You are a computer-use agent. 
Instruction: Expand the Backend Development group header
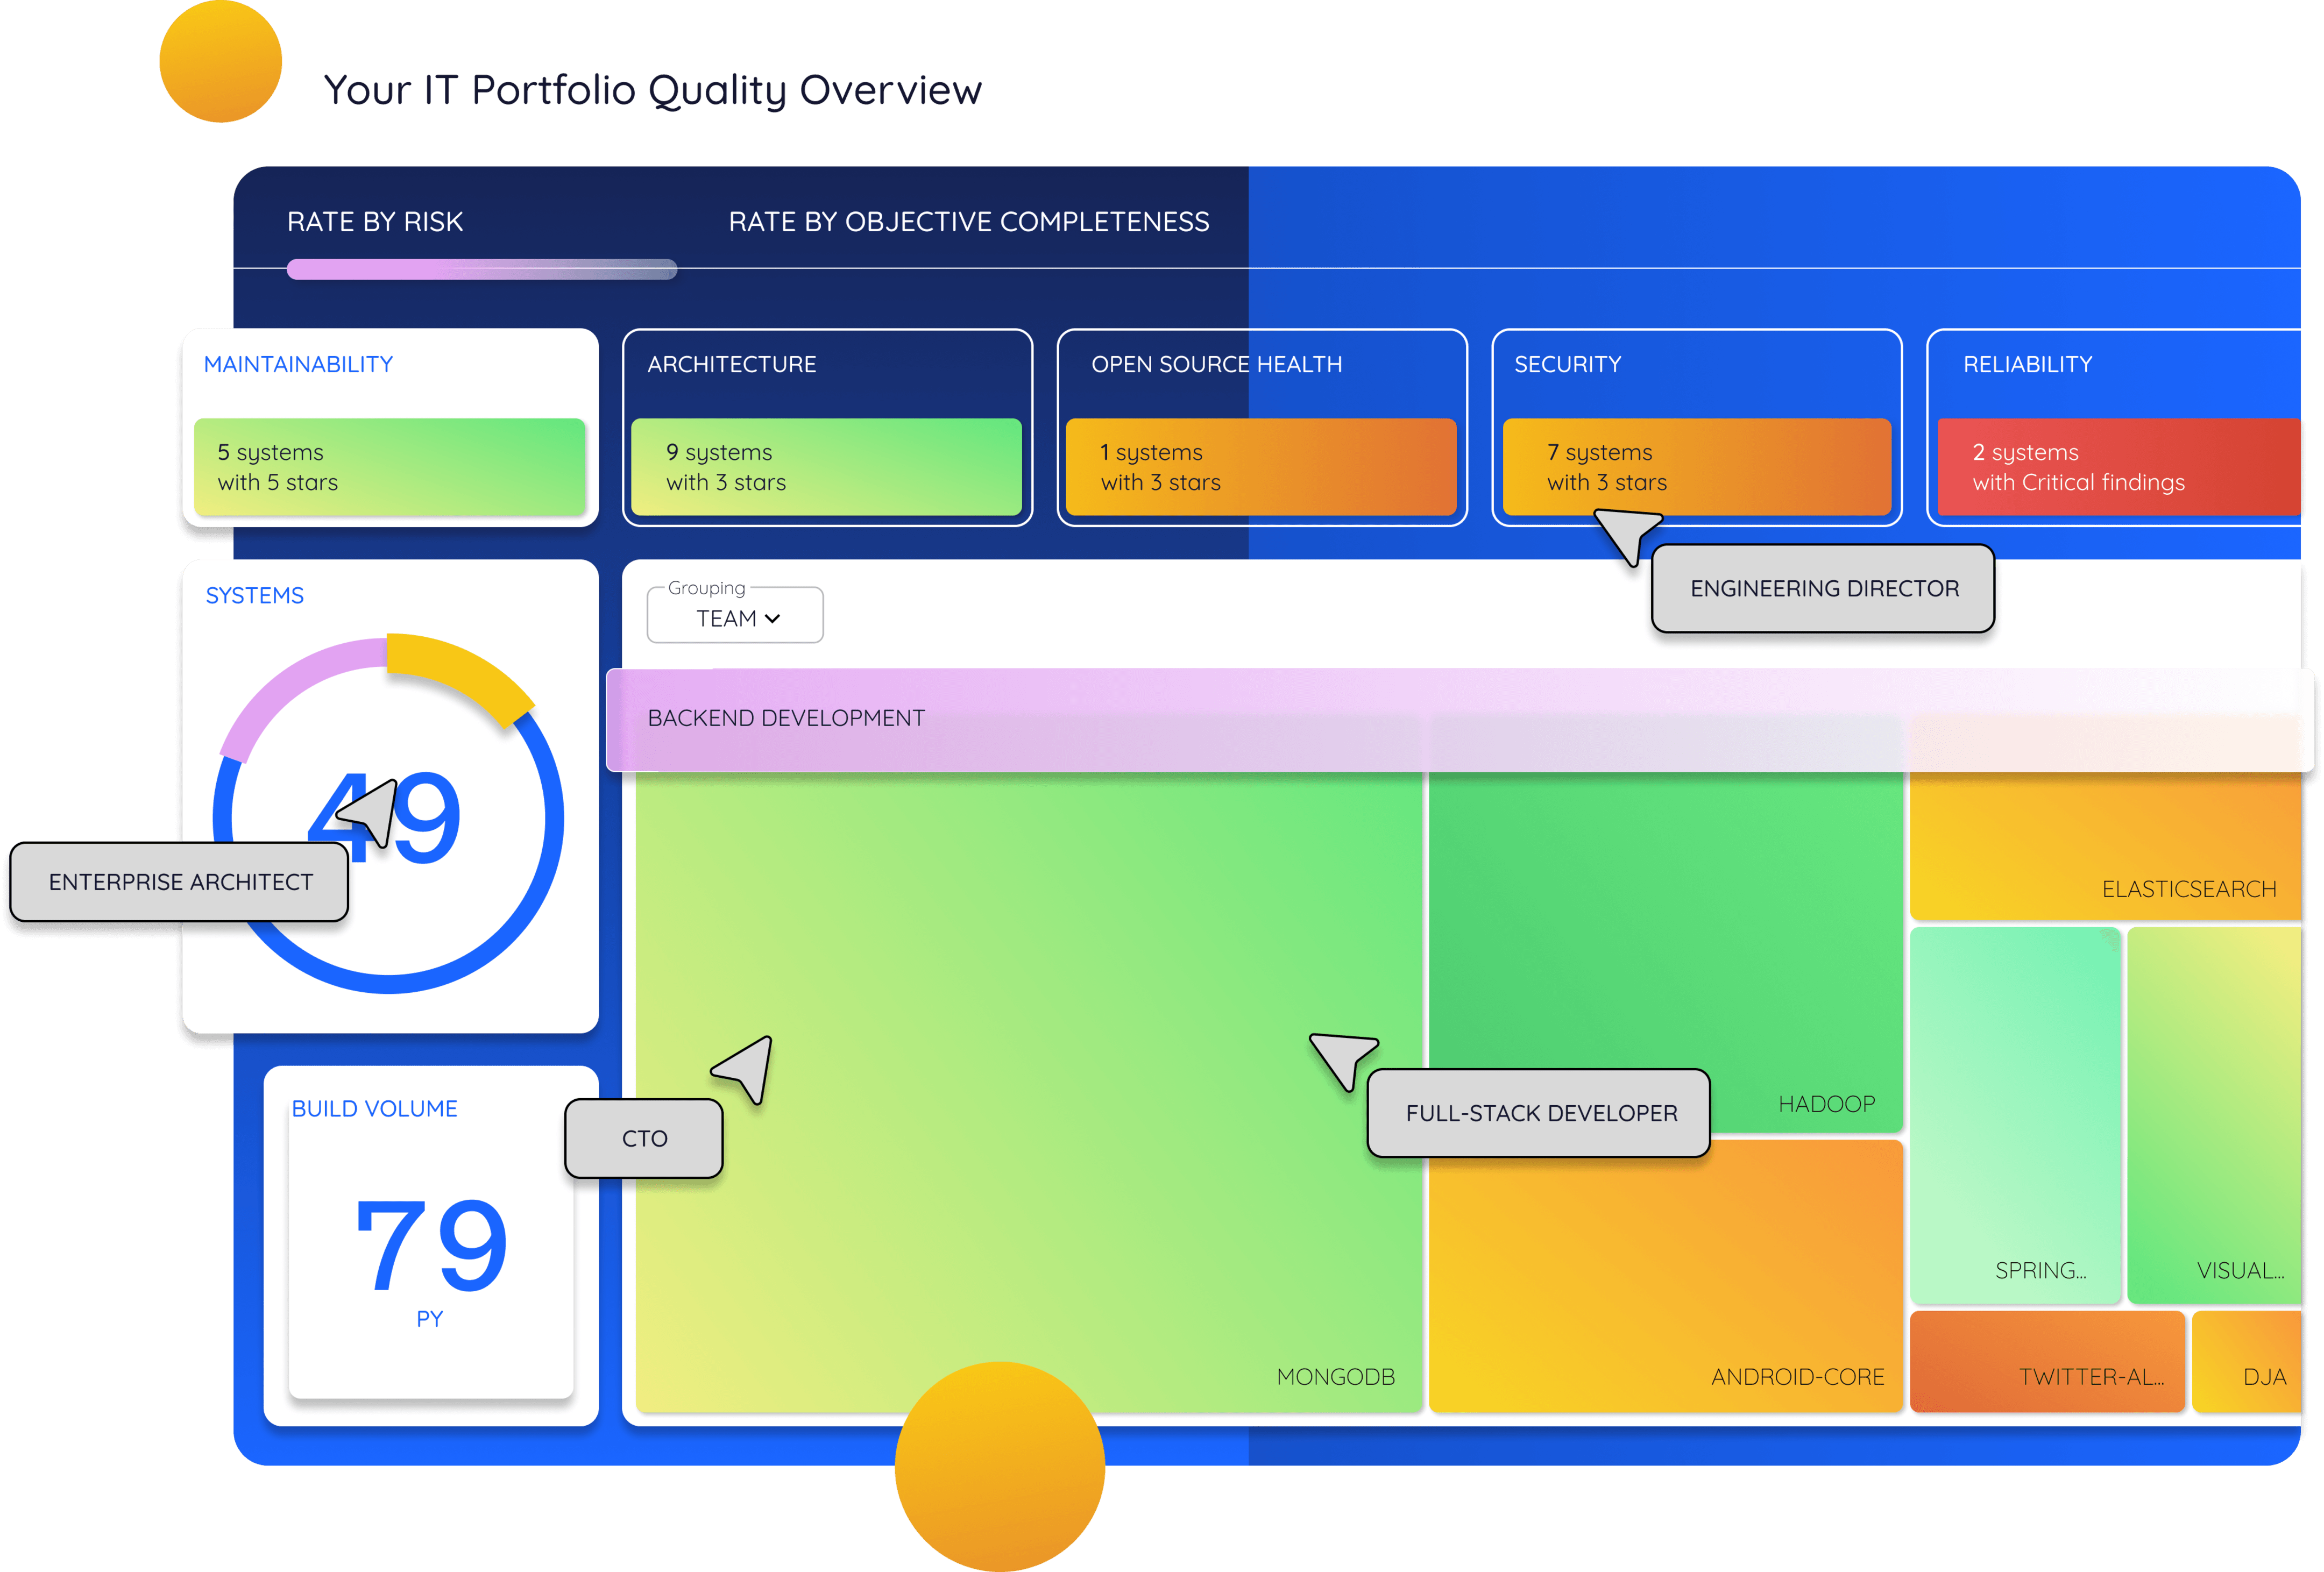[x=786, y=719]
